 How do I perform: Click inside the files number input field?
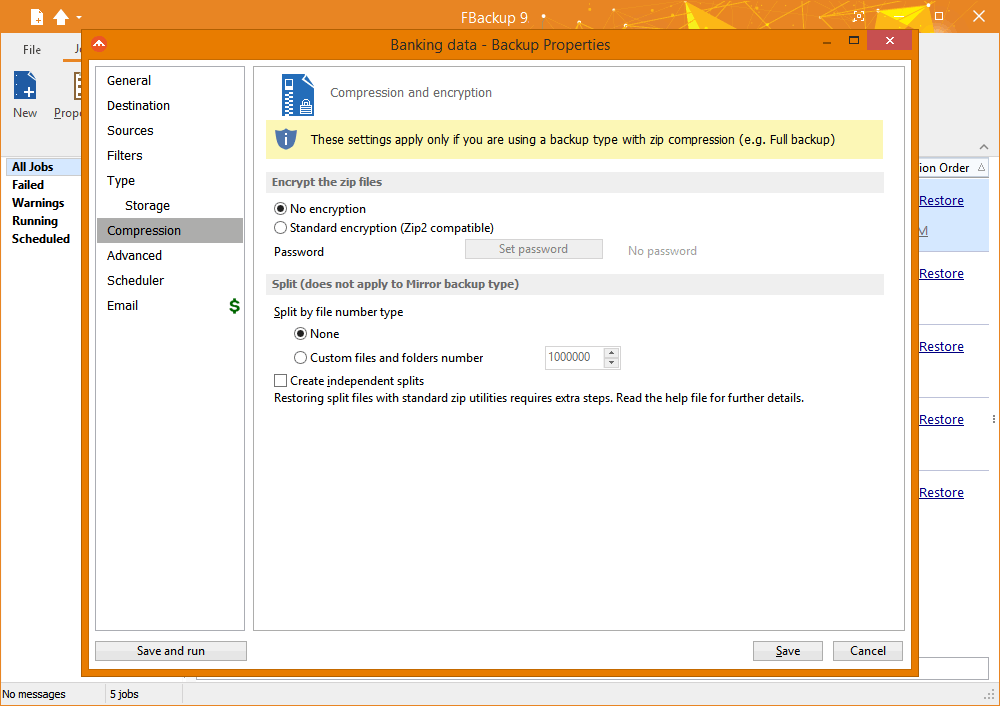point(572,358)
